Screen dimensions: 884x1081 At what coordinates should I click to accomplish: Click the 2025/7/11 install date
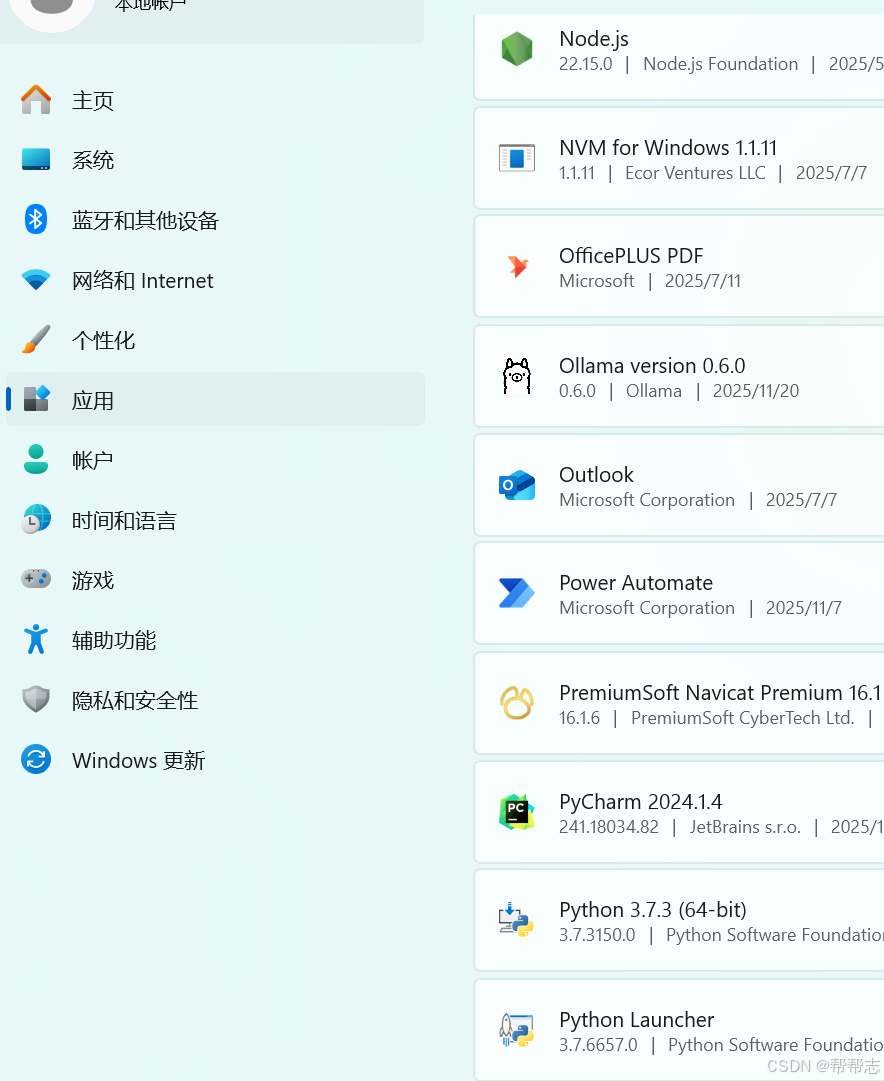click(703, 281)
